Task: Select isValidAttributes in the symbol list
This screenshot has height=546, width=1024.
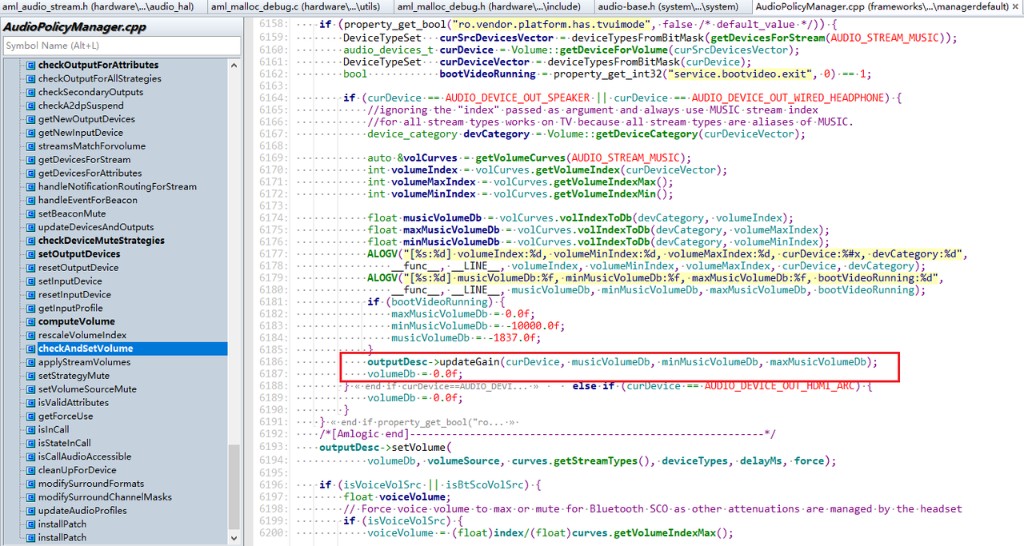Action: point(73,402)
